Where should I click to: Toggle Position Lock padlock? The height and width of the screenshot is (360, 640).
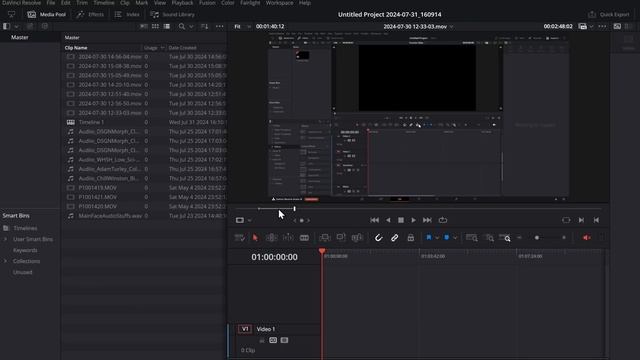point(411,238)
